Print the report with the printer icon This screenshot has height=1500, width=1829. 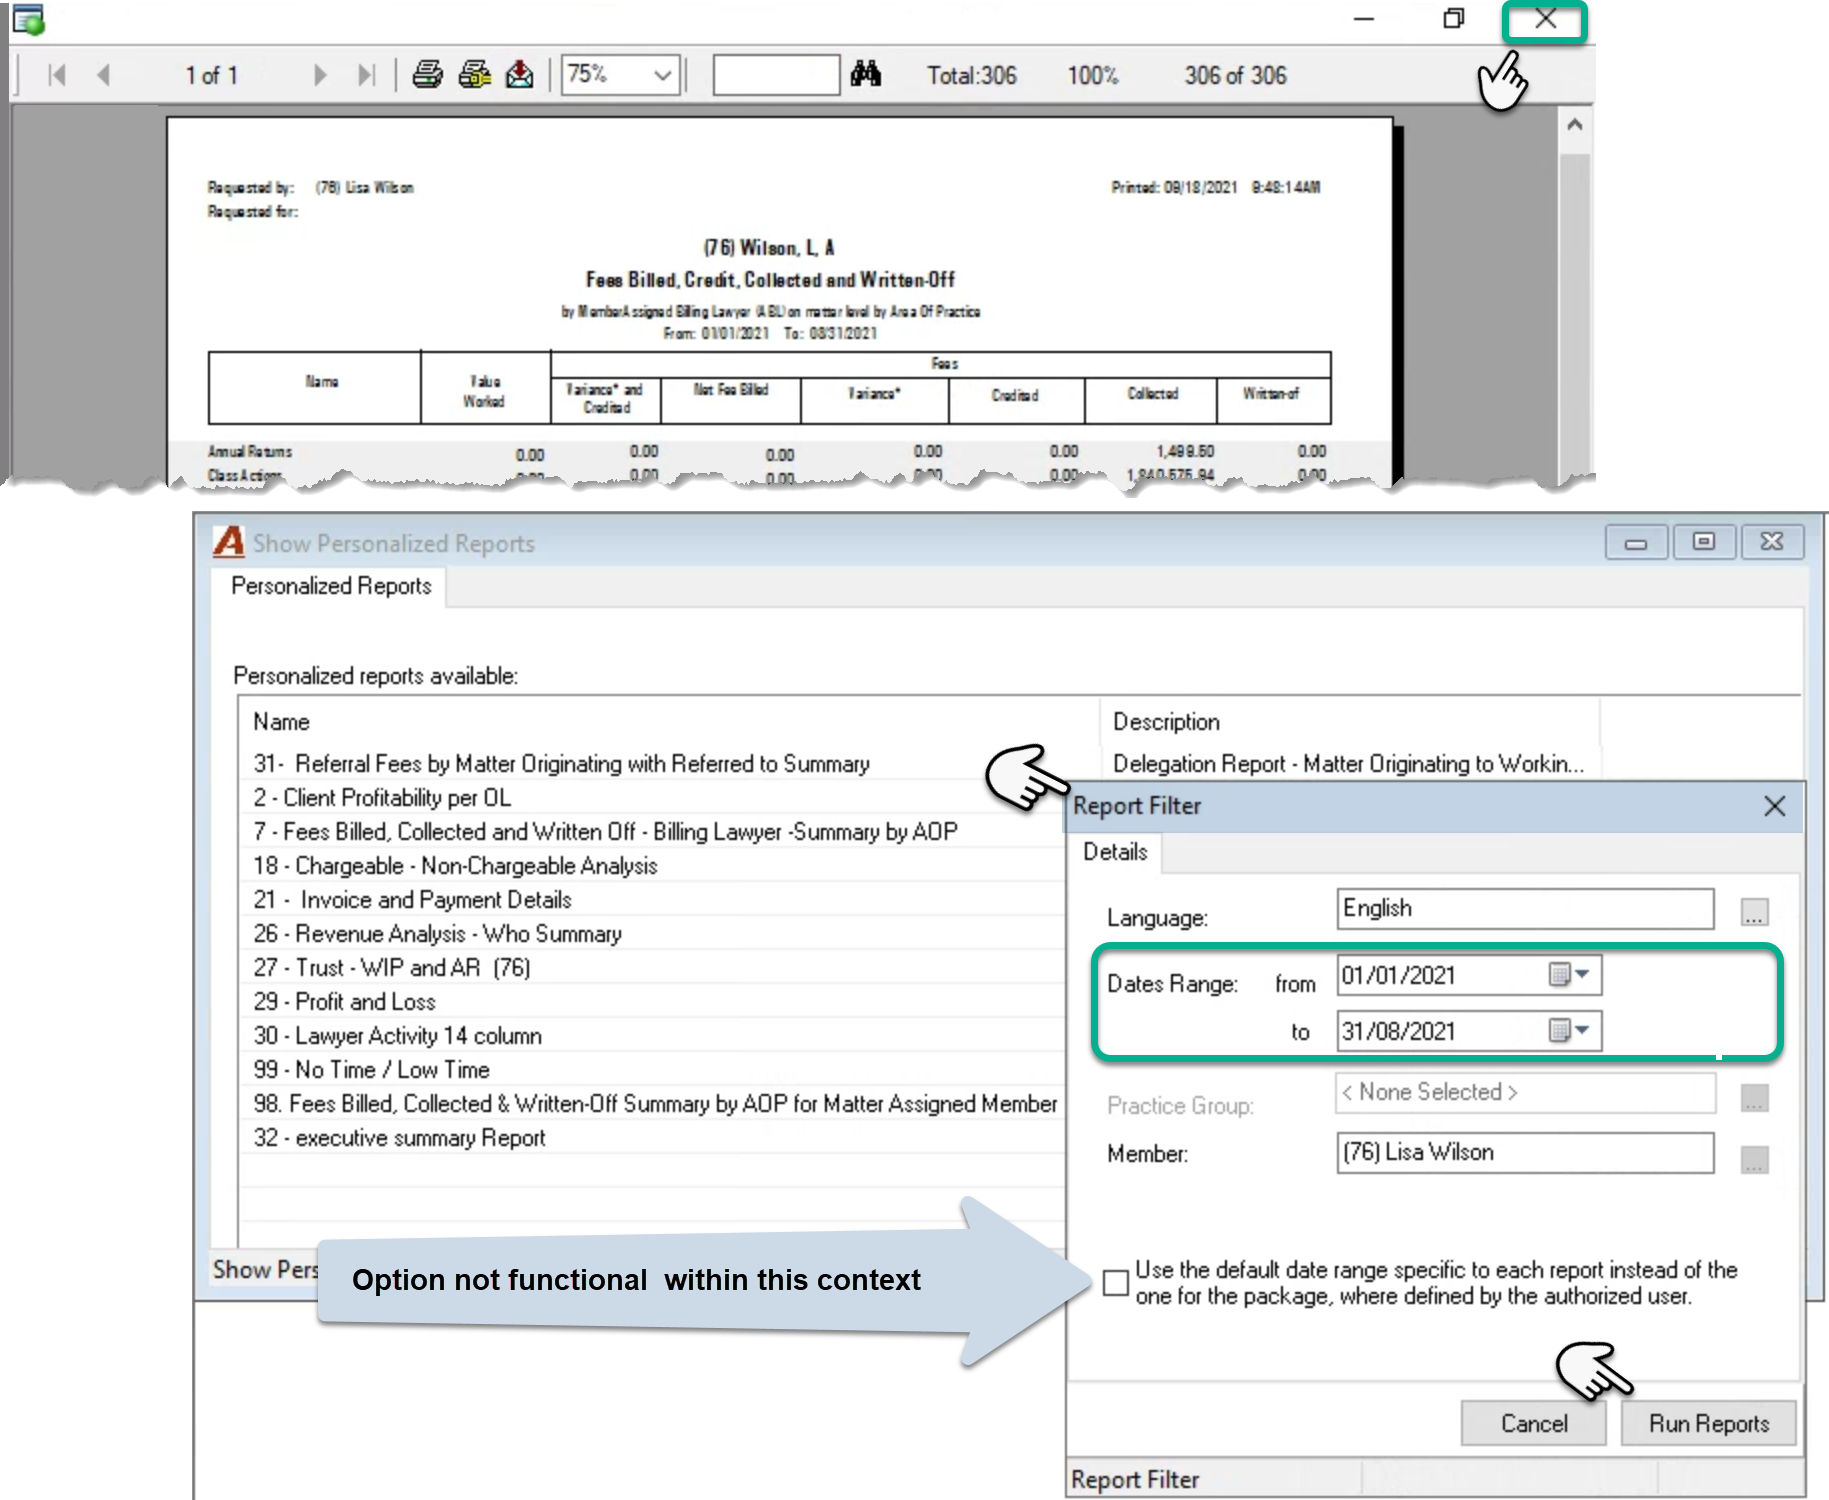click(x=427, y=74)
